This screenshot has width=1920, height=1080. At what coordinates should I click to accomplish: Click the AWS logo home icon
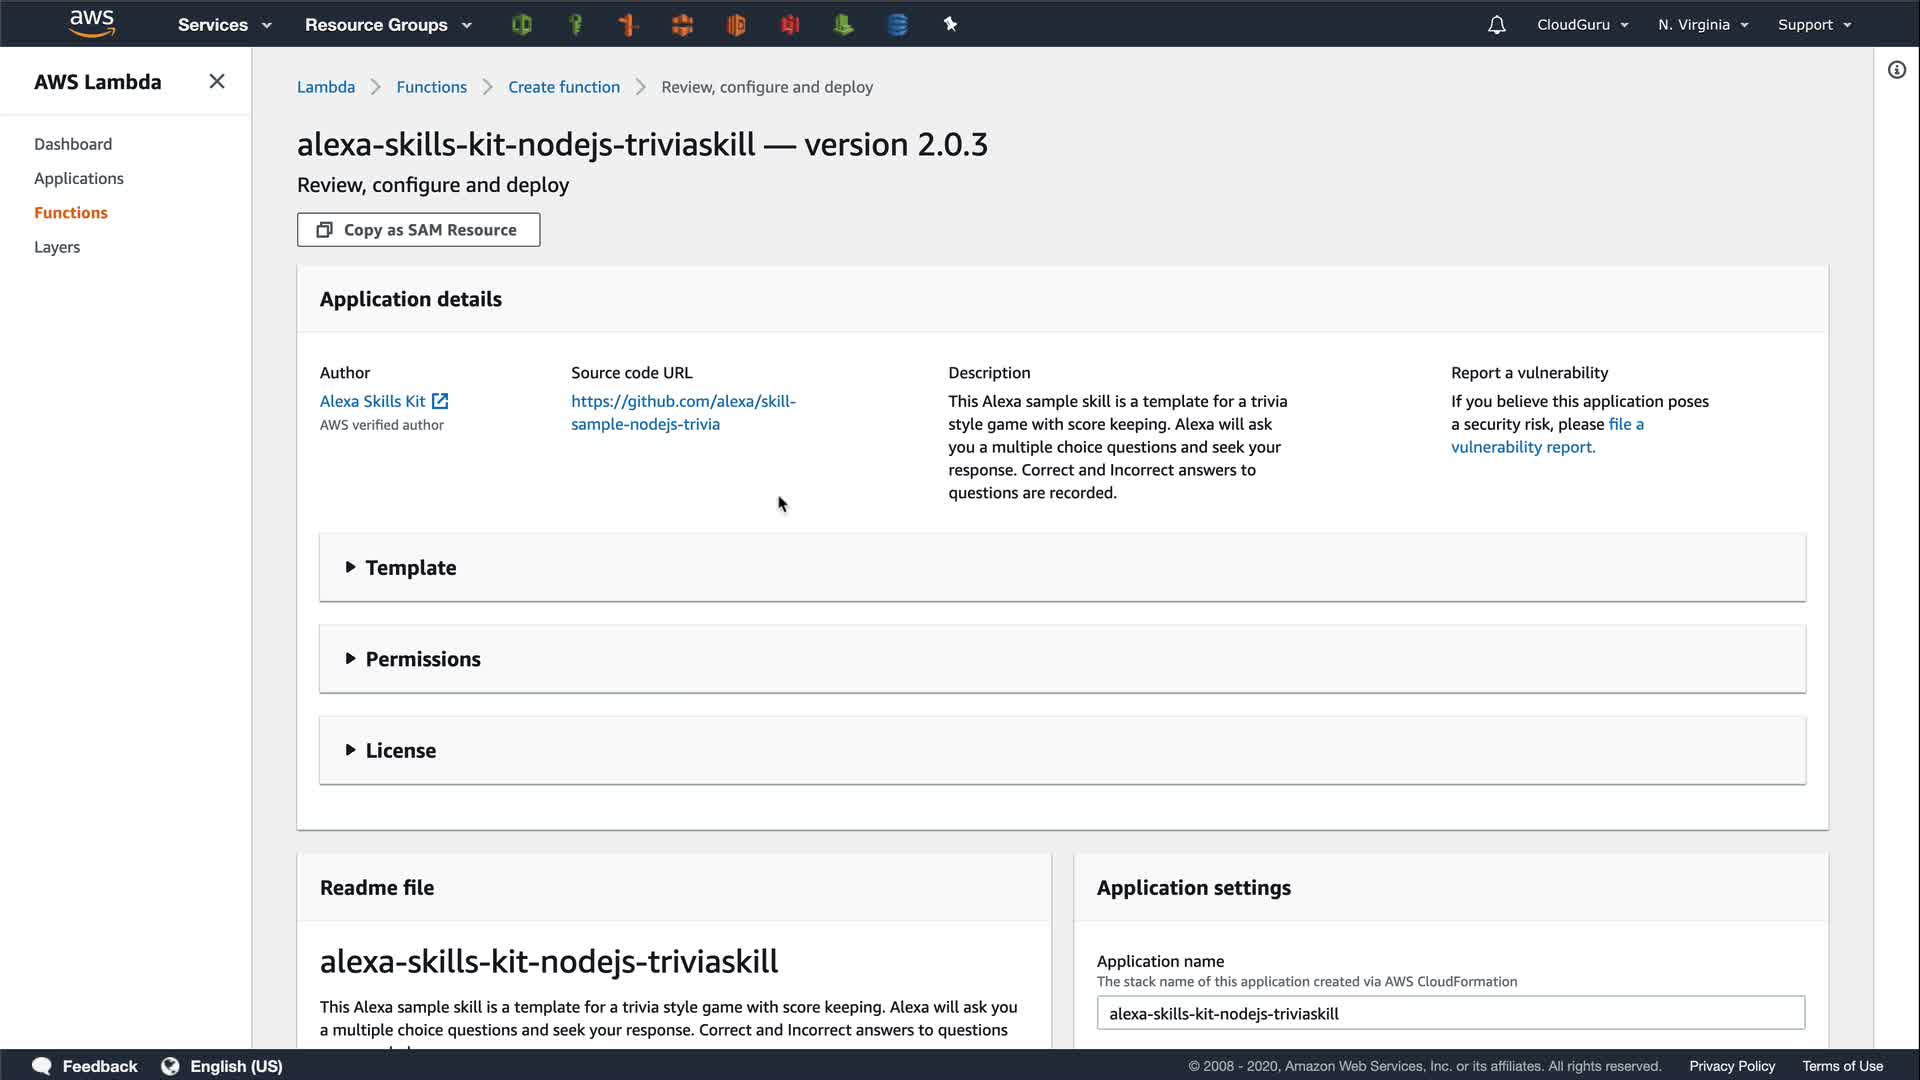[92, 23]
